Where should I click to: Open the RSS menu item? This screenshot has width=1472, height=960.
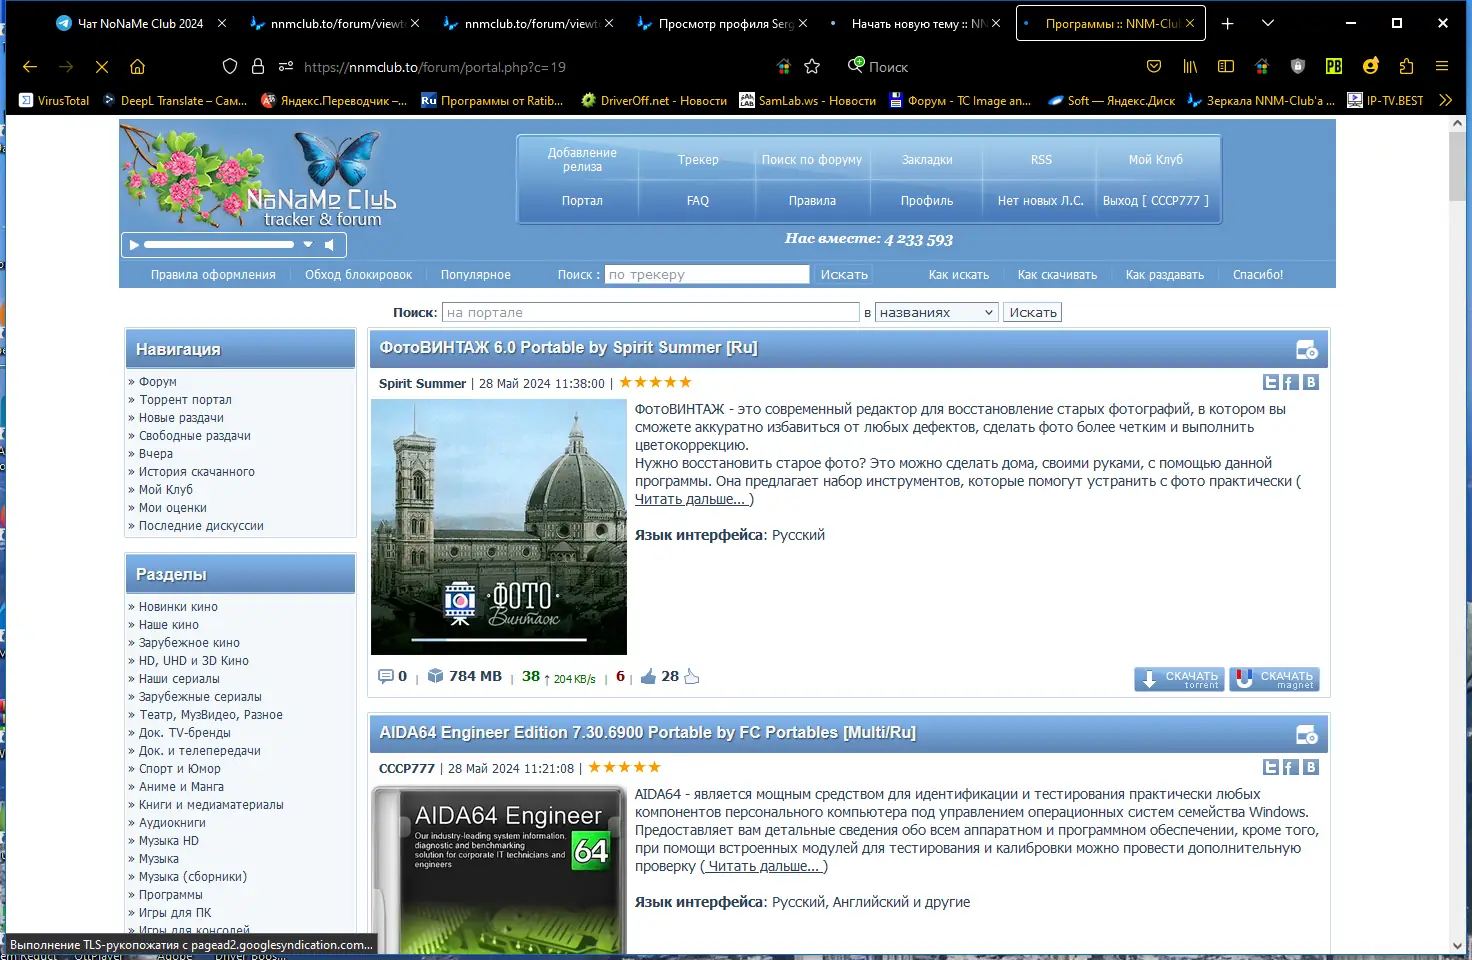click(x=1041, y=160)
